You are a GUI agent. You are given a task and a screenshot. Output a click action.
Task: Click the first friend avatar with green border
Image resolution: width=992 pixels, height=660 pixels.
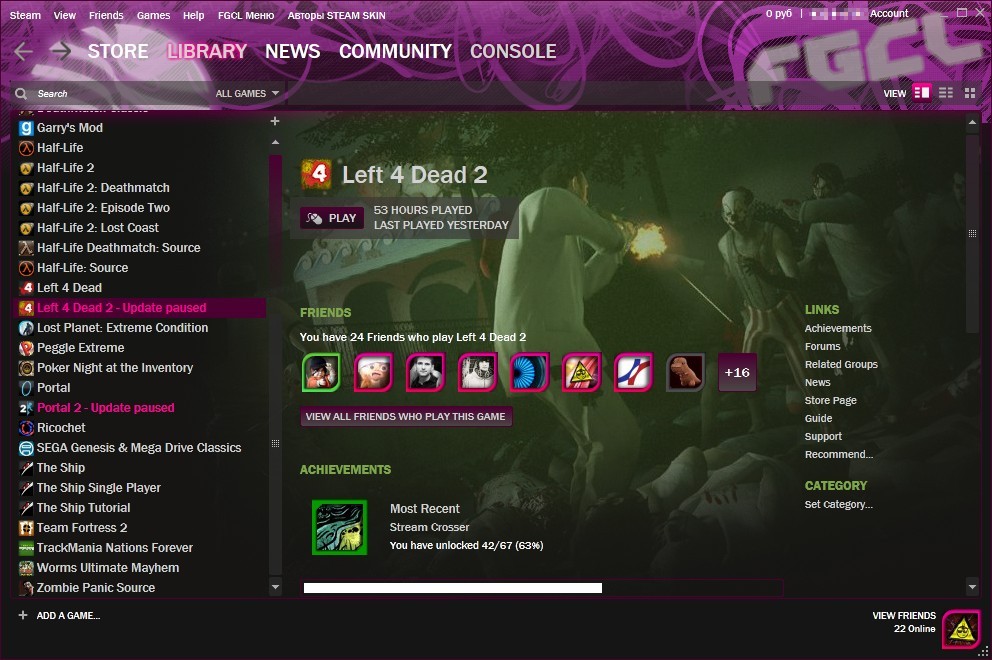[x=321, y=372]
